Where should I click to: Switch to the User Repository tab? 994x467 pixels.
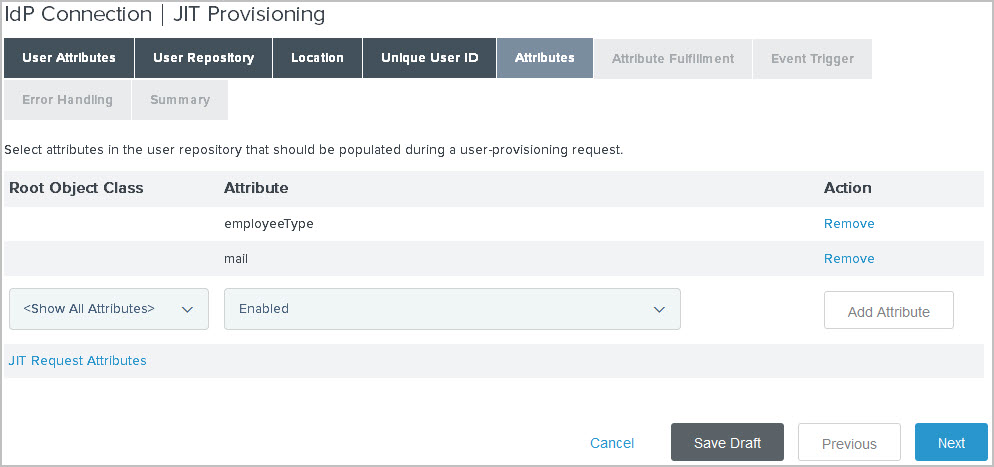point(203,58)
